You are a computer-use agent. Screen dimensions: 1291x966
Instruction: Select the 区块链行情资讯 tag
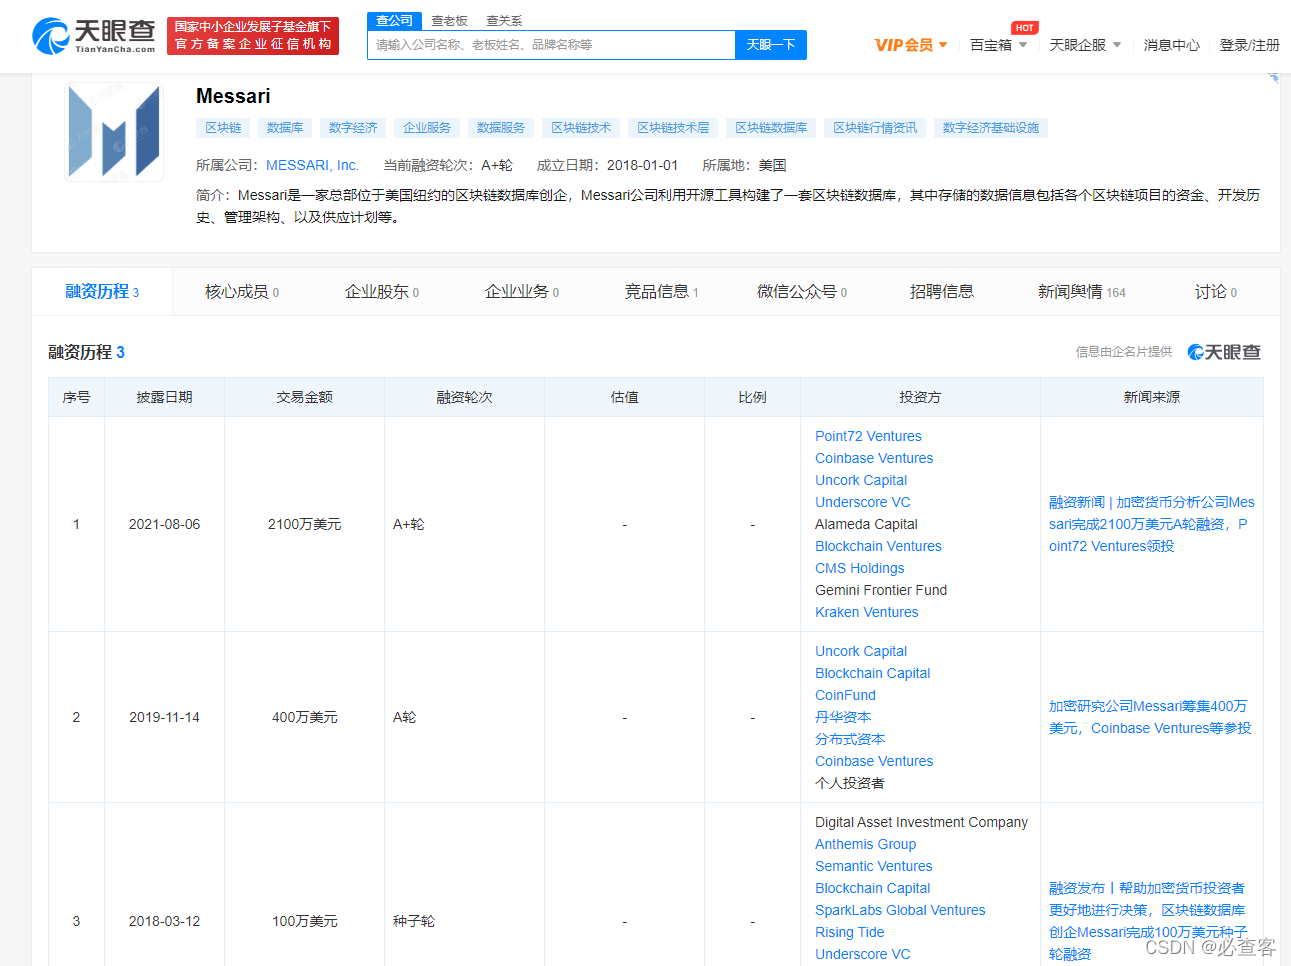(x=875, y=128)
